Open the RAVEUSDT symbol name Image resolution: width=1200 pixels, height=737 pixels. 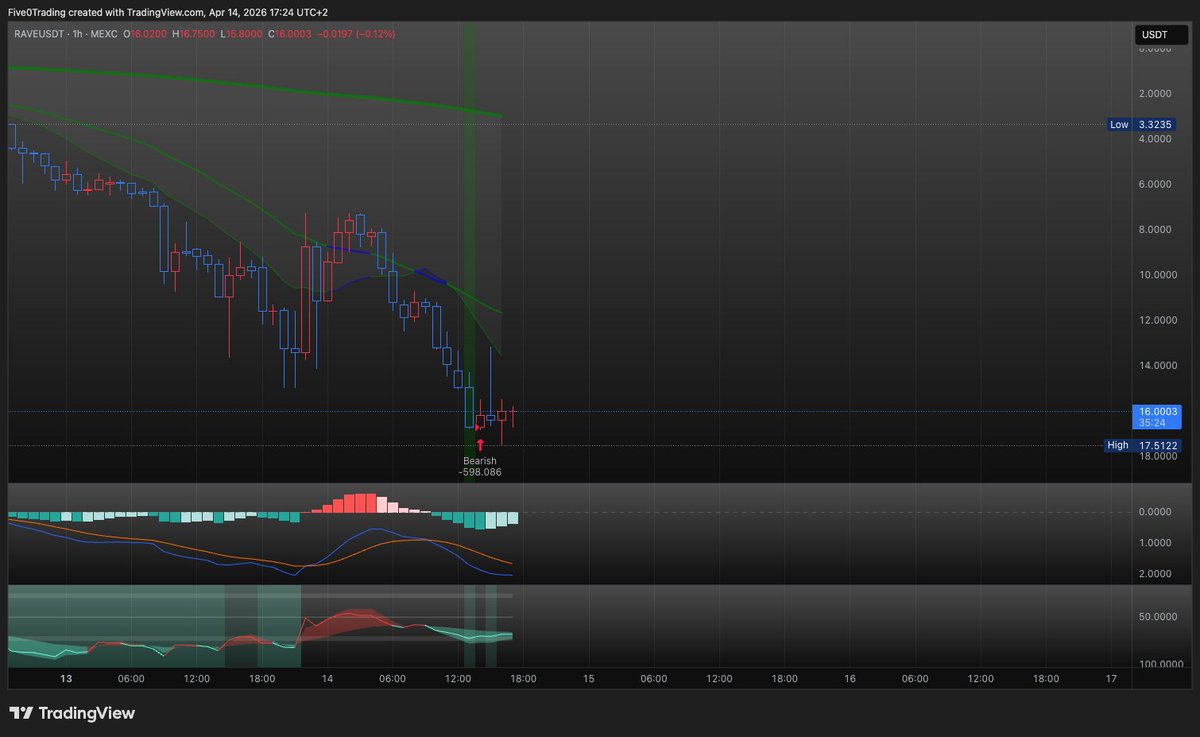click(x=41, y=33)
